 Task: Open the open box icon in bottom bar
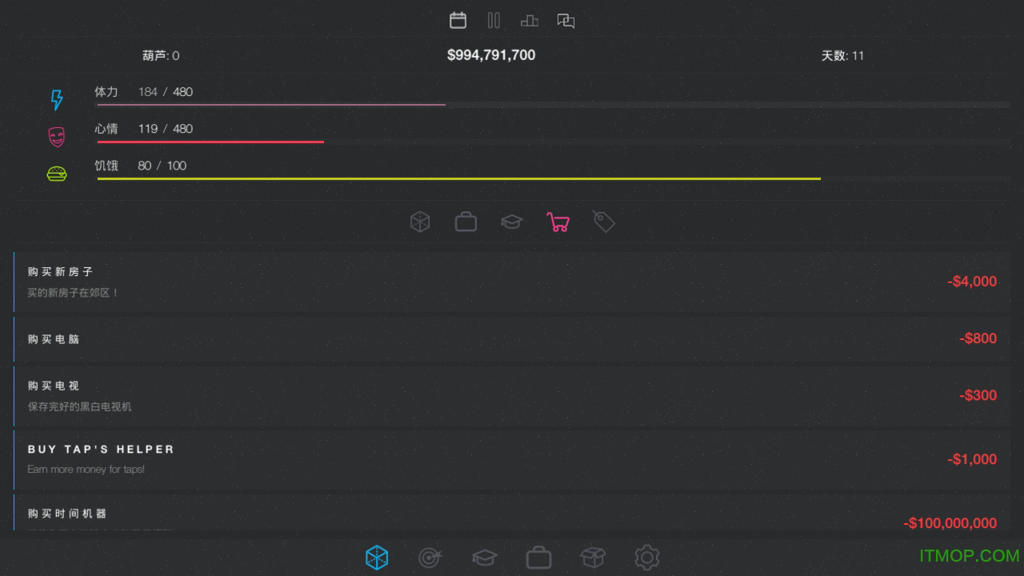[592, 557]
